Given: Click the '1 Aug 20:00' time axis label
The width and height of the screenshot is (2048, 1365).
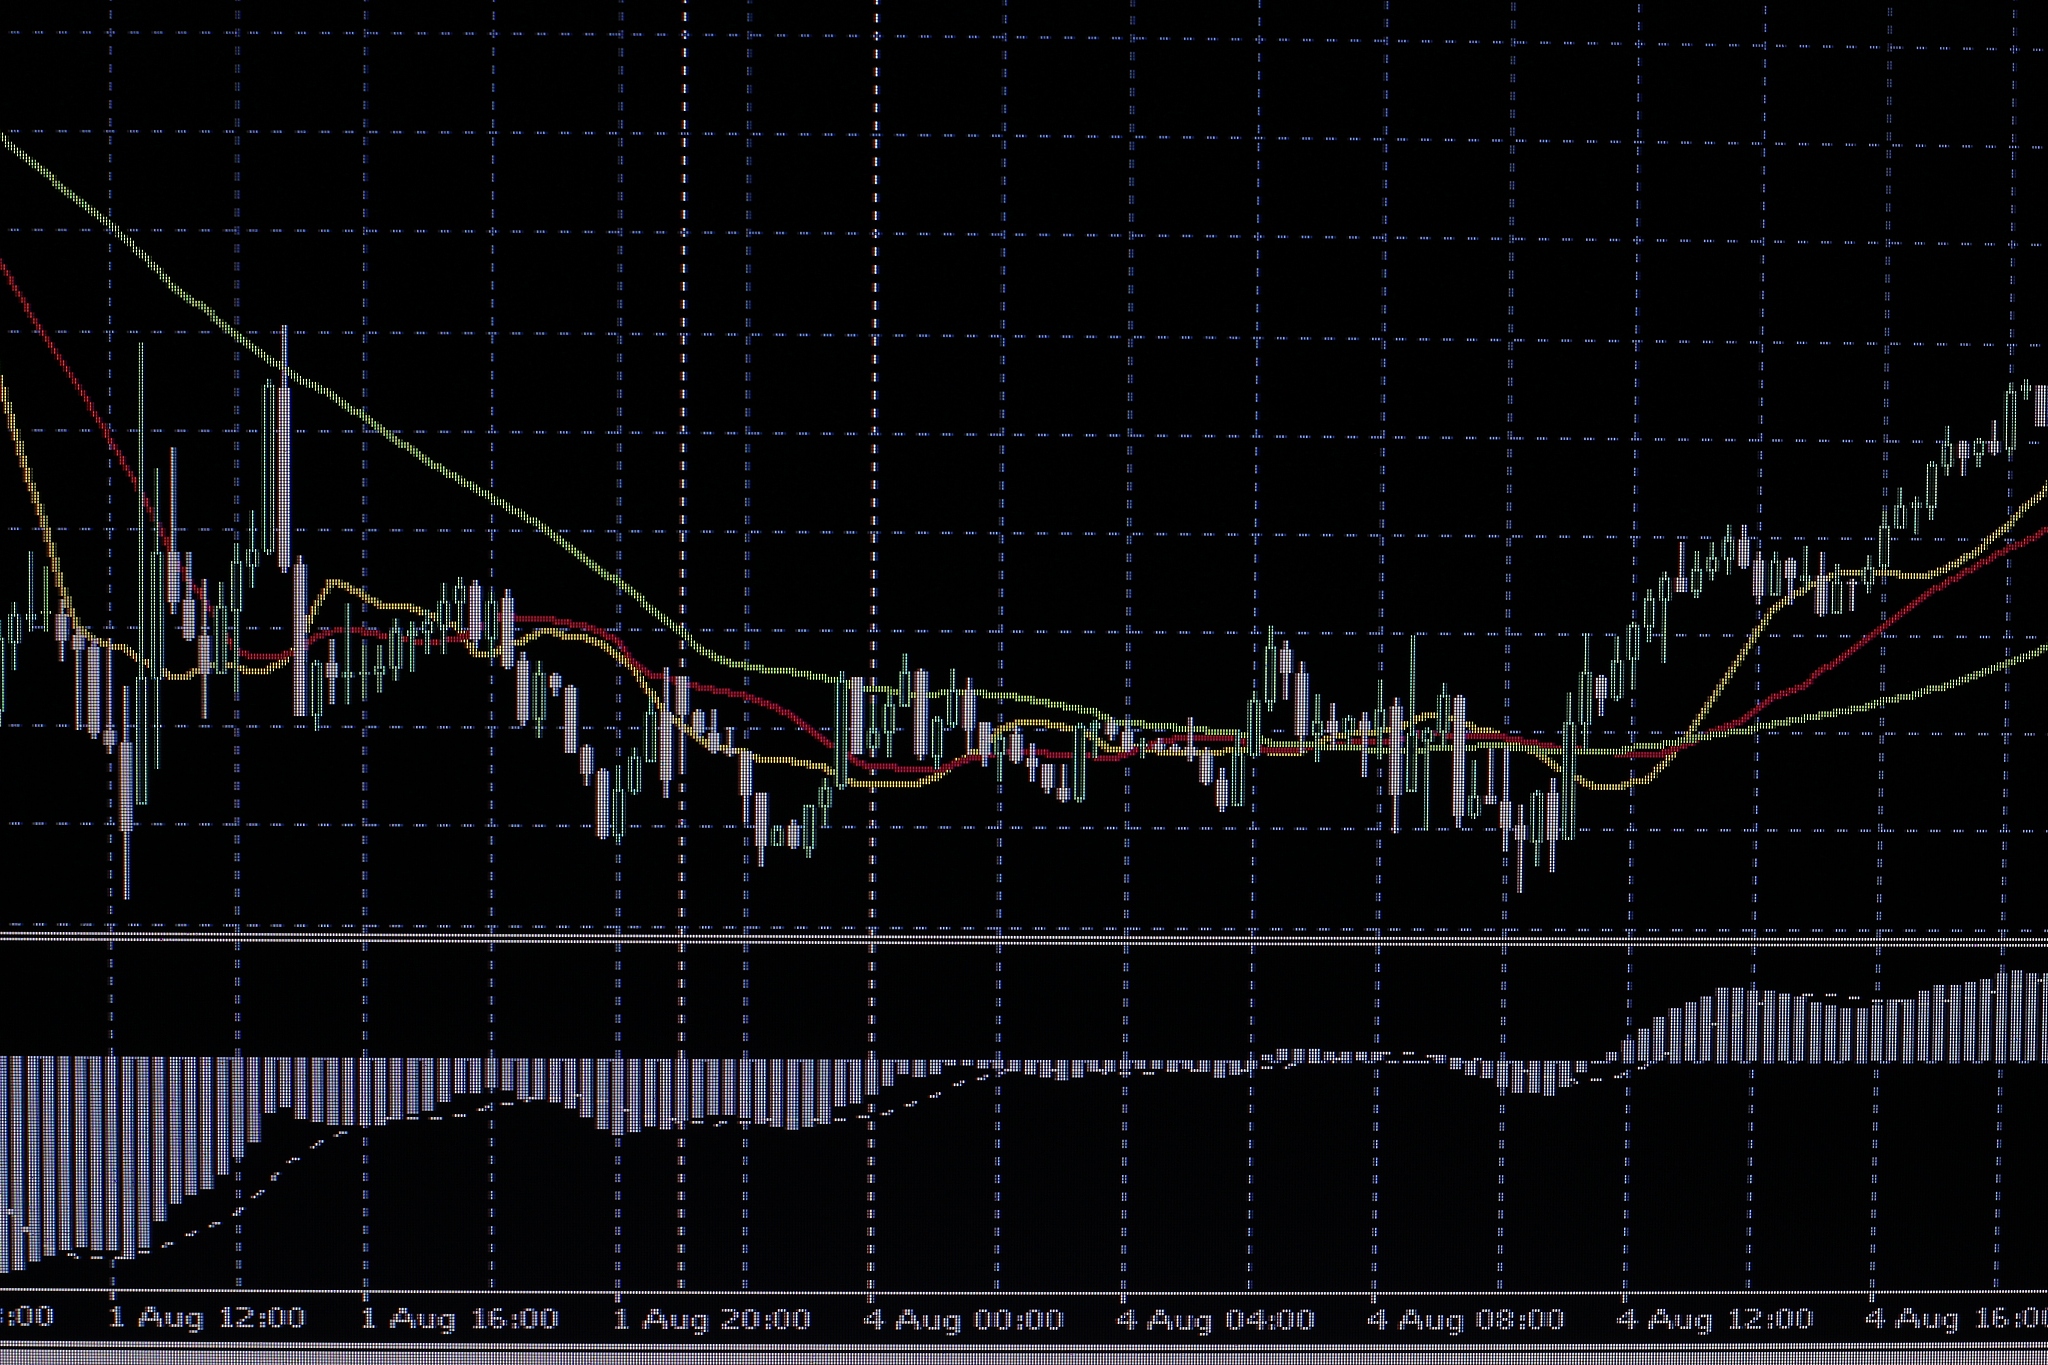Looking at the screenshot, I should (711, 1319).
